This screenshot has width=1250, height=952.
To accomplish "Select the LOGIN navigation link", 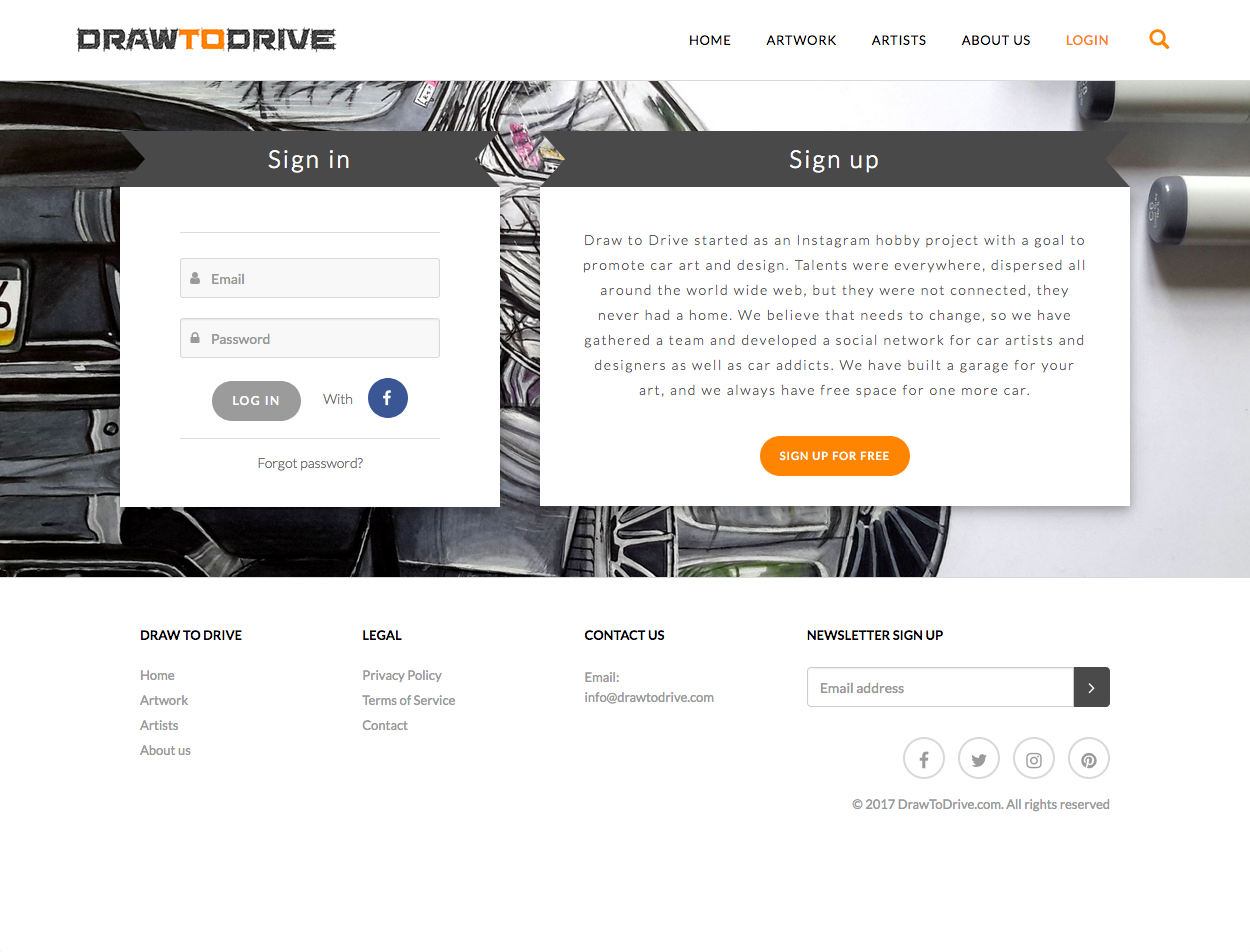I will coord(1087,40).
